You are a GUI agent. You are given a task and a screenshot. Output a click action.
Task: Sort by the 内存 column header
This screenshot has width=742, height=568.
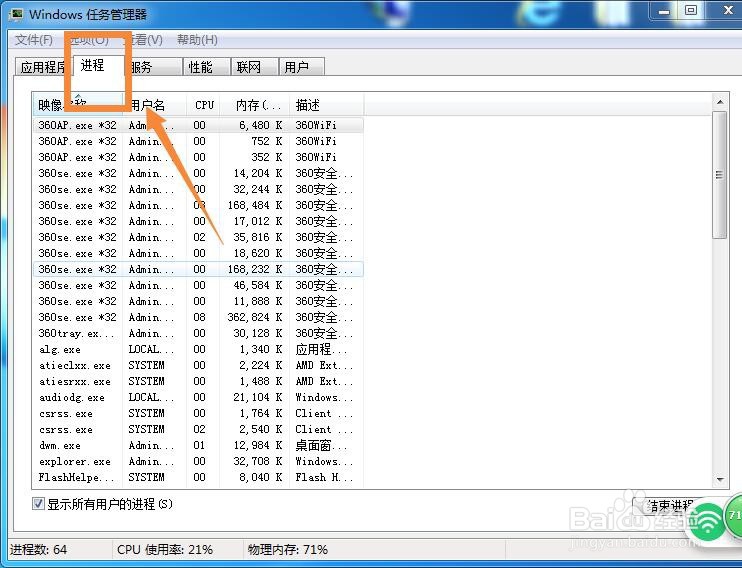pyautogui.click(x=255, y=105)
